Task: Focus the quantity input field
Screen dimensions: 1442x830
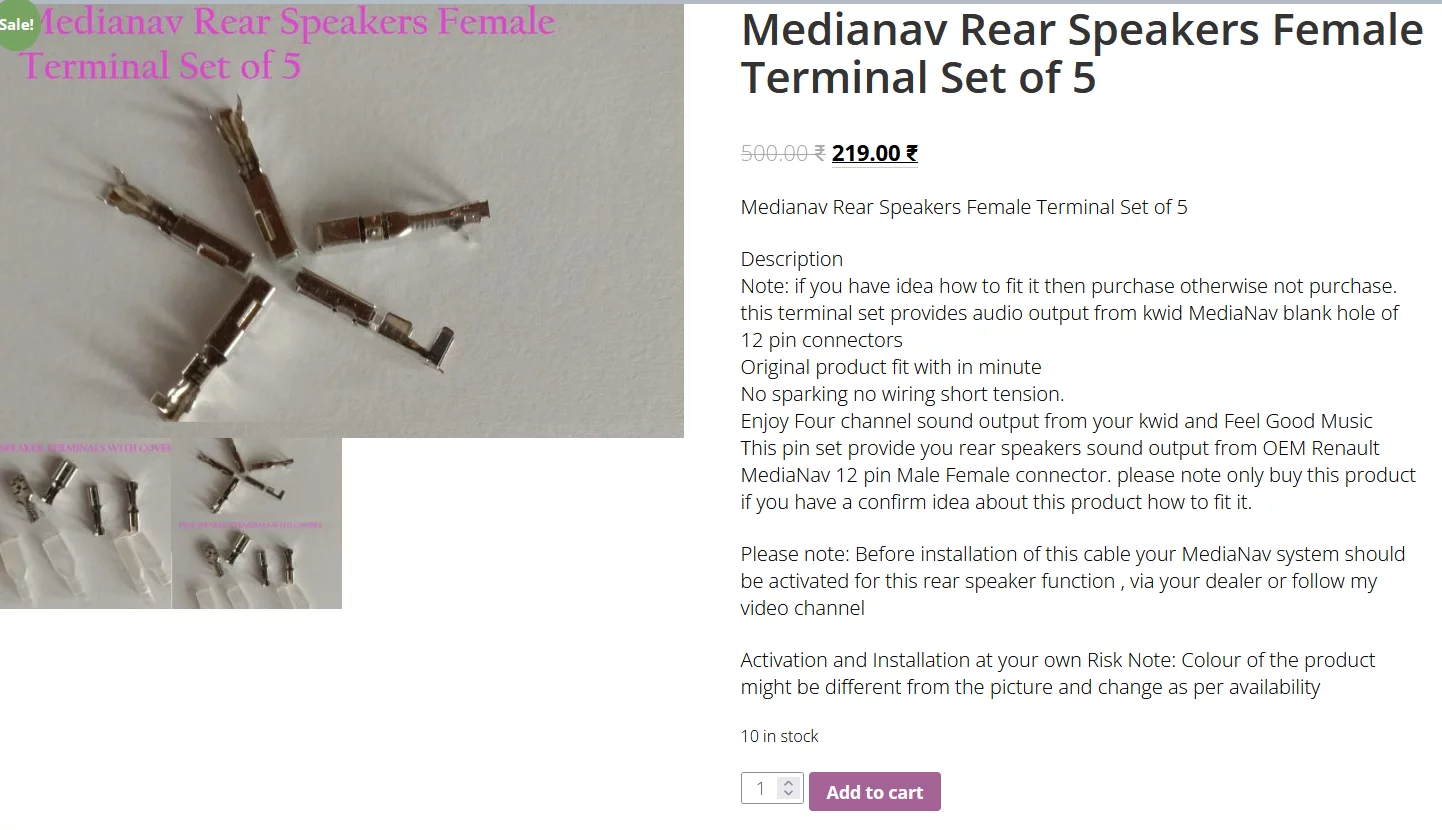Action: pyautogui.click(x=772, y=788)
